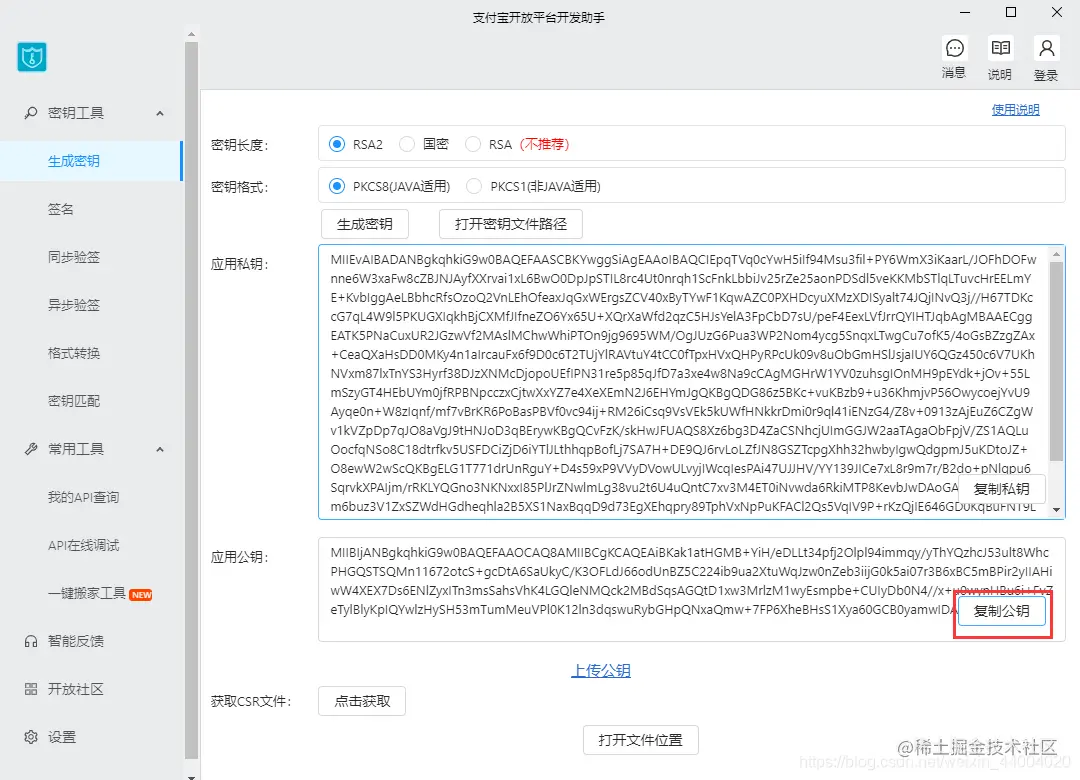1080x780 pixels.
Task: Collapse the 密钥工具 section chevron
Action: (x=160, y=113)
